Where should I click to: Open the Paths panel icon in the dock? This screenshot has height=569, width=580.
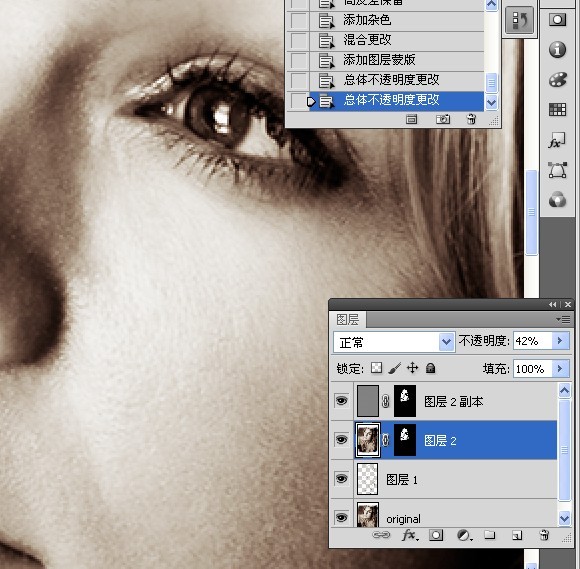557,170
